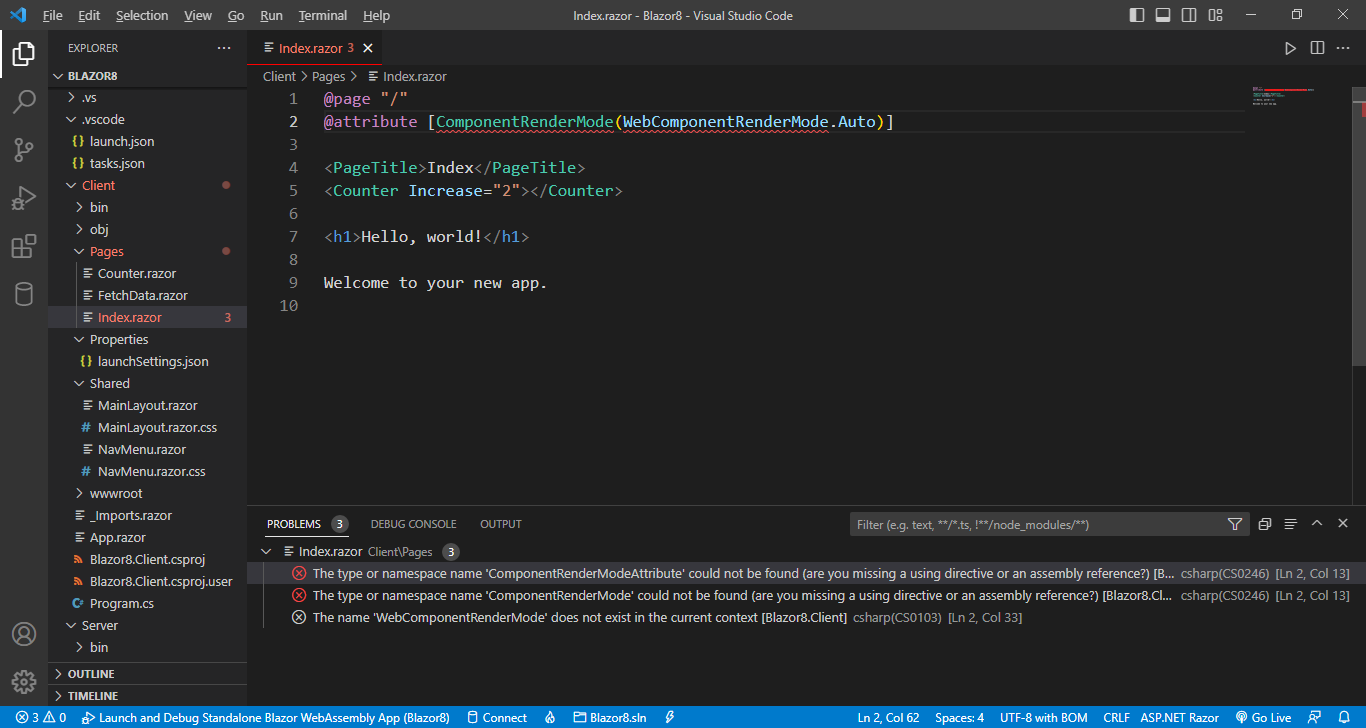Collapse the Pages folder
Viewport: 1366px width, 728px height.
pos(147,251)
